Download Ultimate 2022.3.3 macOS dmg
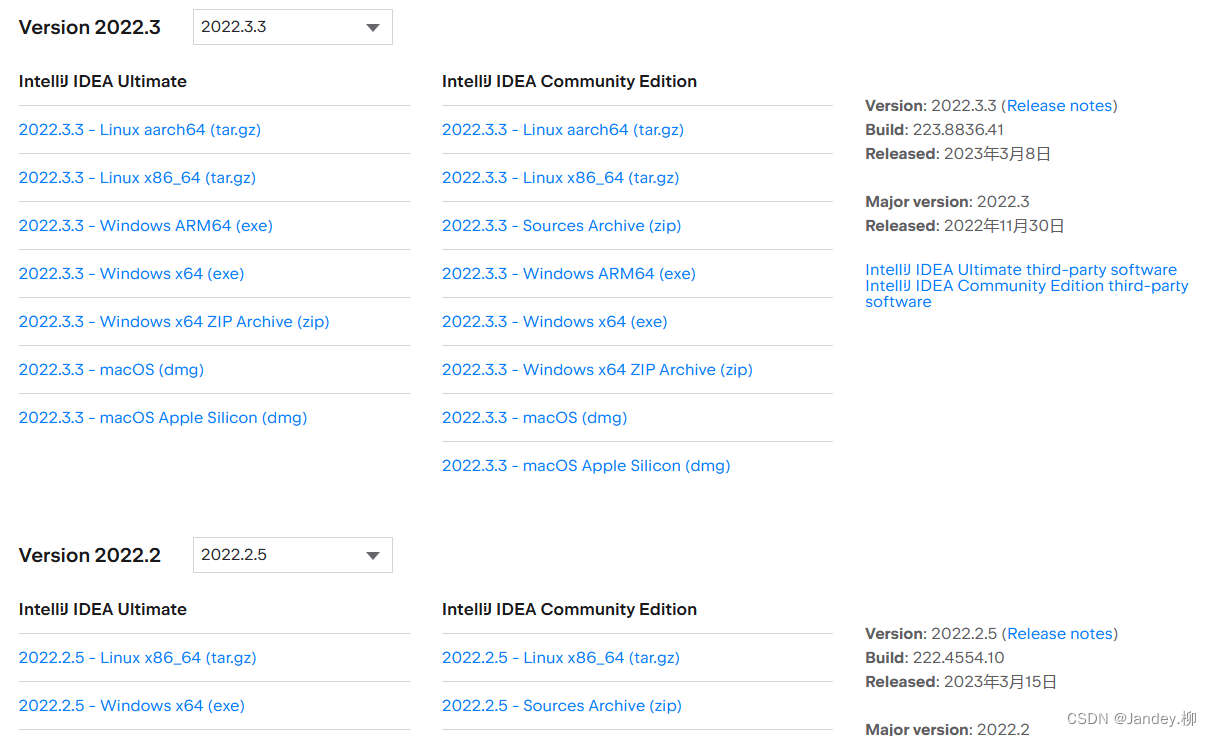 click(111, 370)
